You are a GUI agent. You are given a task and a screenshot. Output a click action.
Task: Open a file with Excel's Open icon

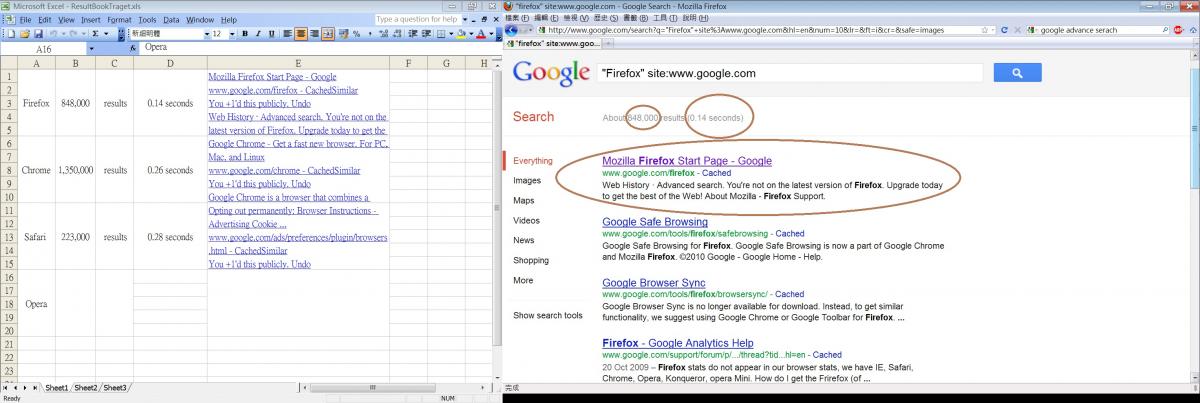click(25, 34)
